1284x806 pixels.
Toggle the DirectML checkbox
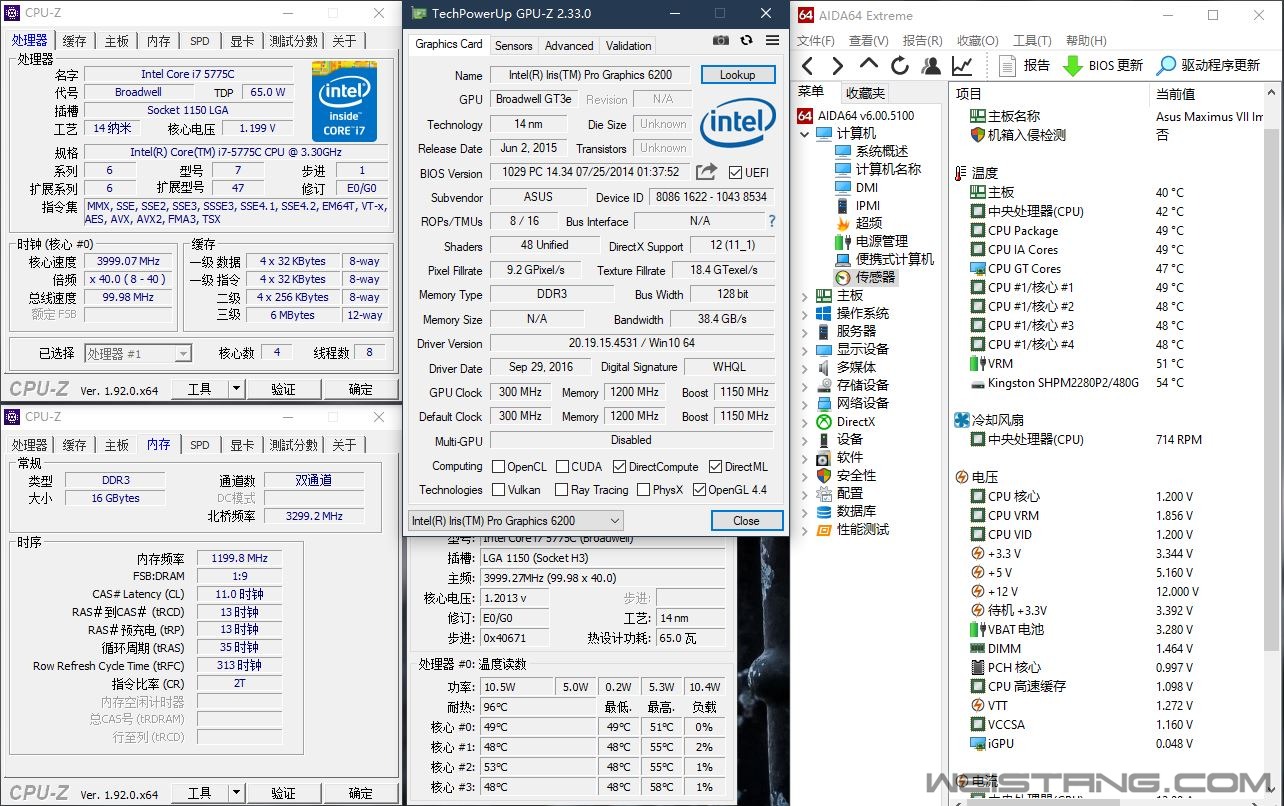(716, 467)
